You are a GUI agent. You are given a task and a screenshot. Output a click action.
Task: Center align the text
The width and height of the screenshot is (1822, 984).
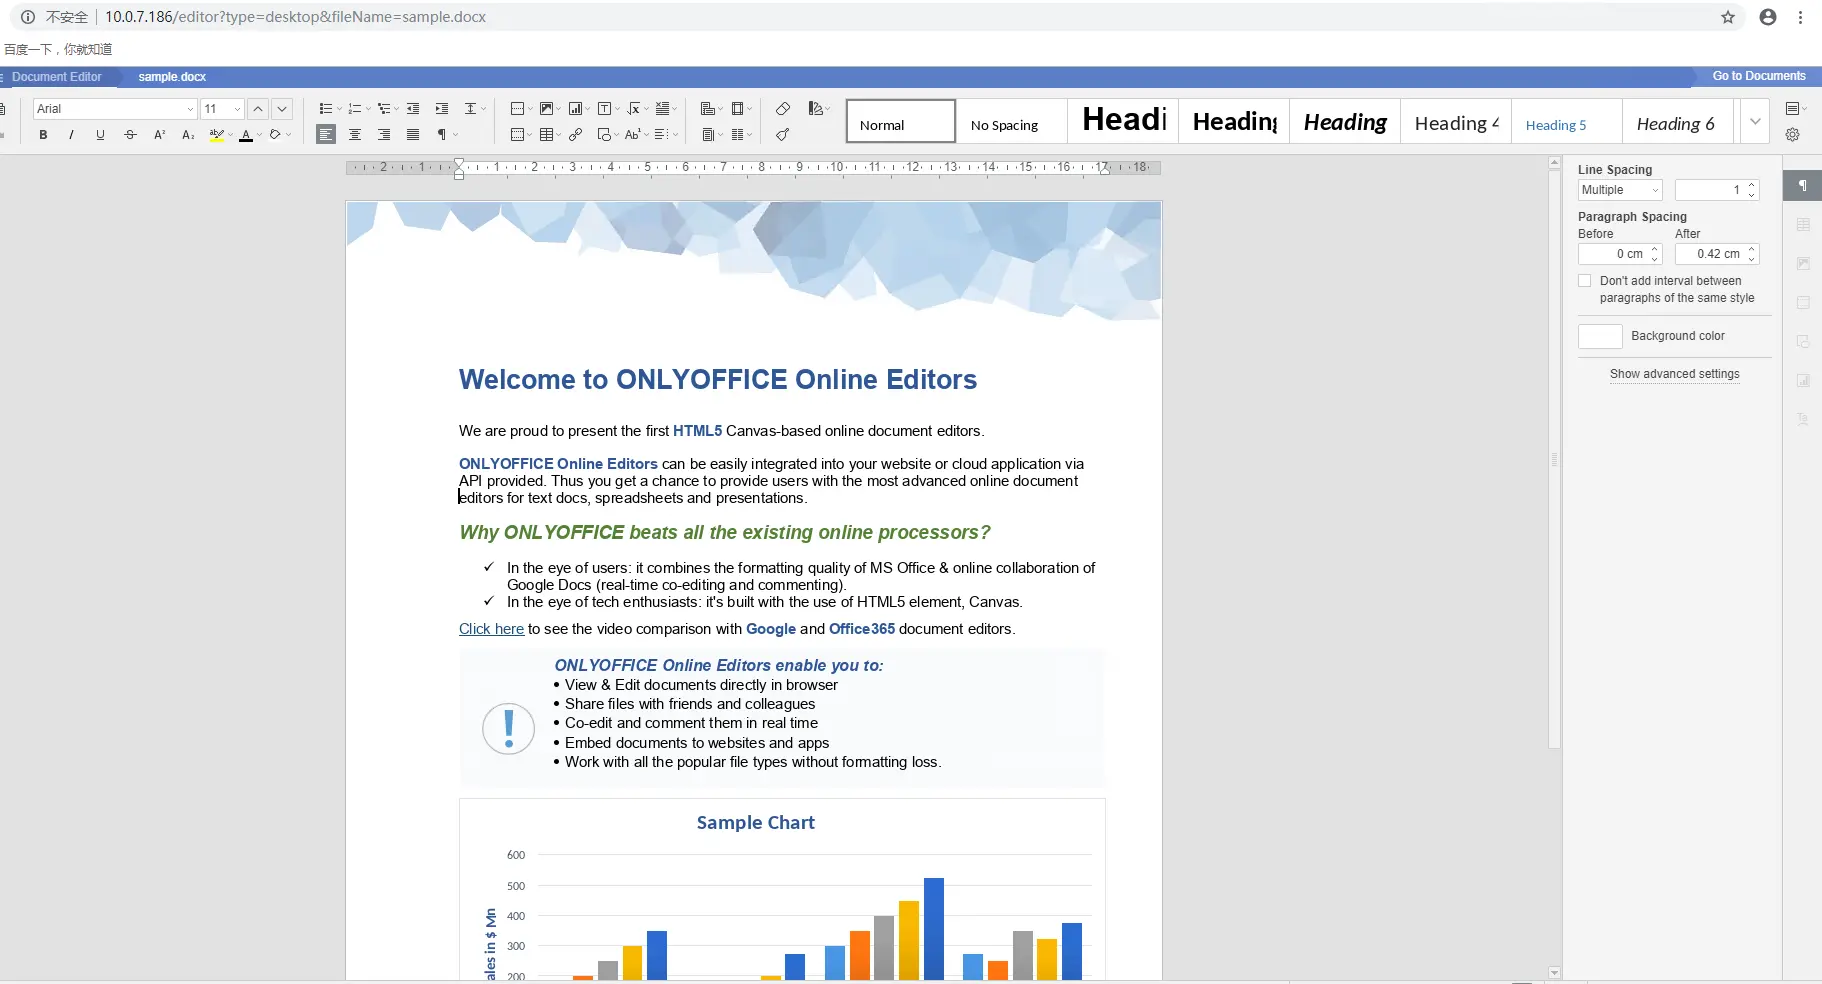(355, 135)
